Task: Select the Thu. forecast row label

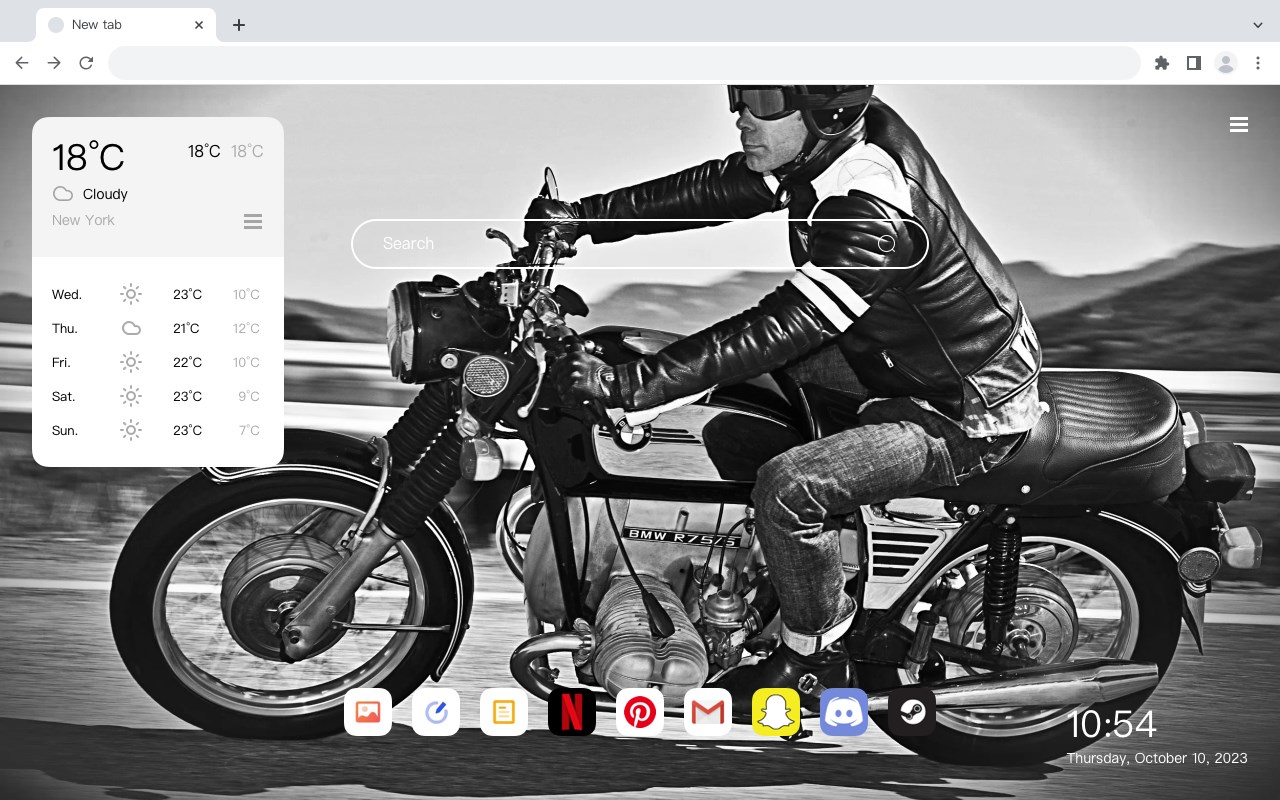Action: click(x=65, y=328)
